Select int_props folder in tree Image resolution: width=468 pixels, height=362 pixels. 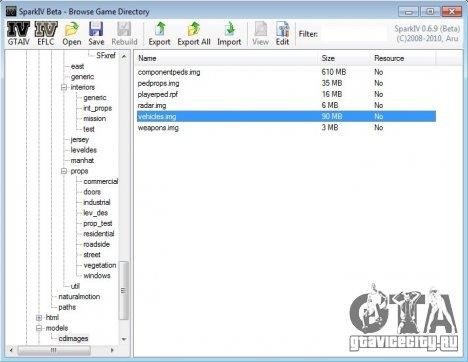[97, 108]
